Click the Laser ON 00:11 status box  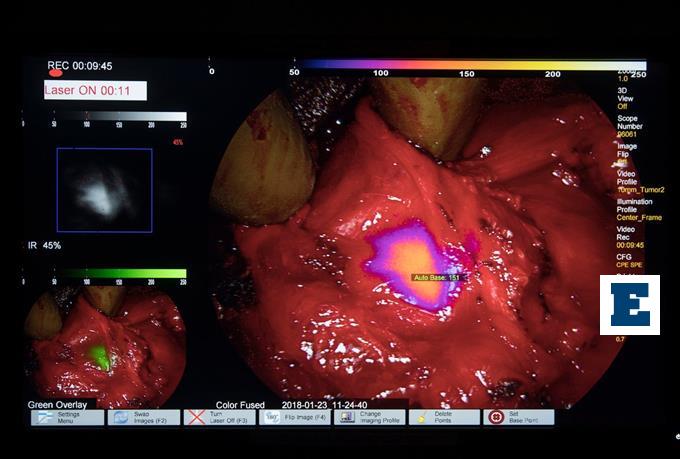pyautogui.click(x=95, y=91)
